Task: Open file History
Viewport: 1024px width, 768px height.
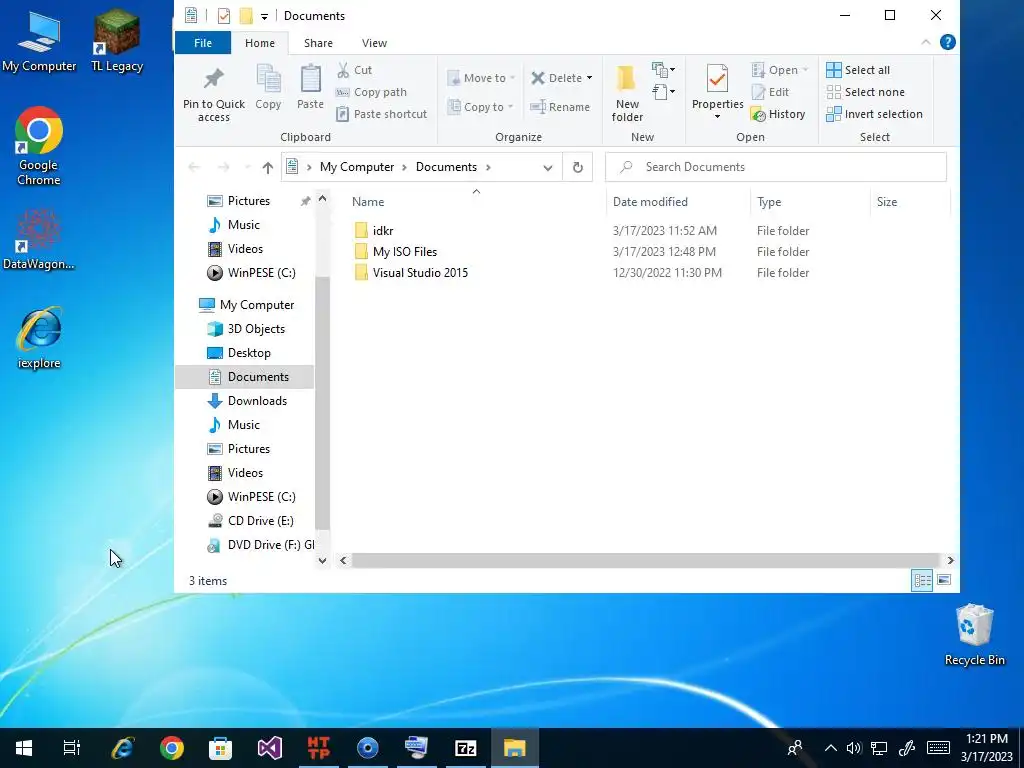Action: pyautogui.click(x=778, y=114)
